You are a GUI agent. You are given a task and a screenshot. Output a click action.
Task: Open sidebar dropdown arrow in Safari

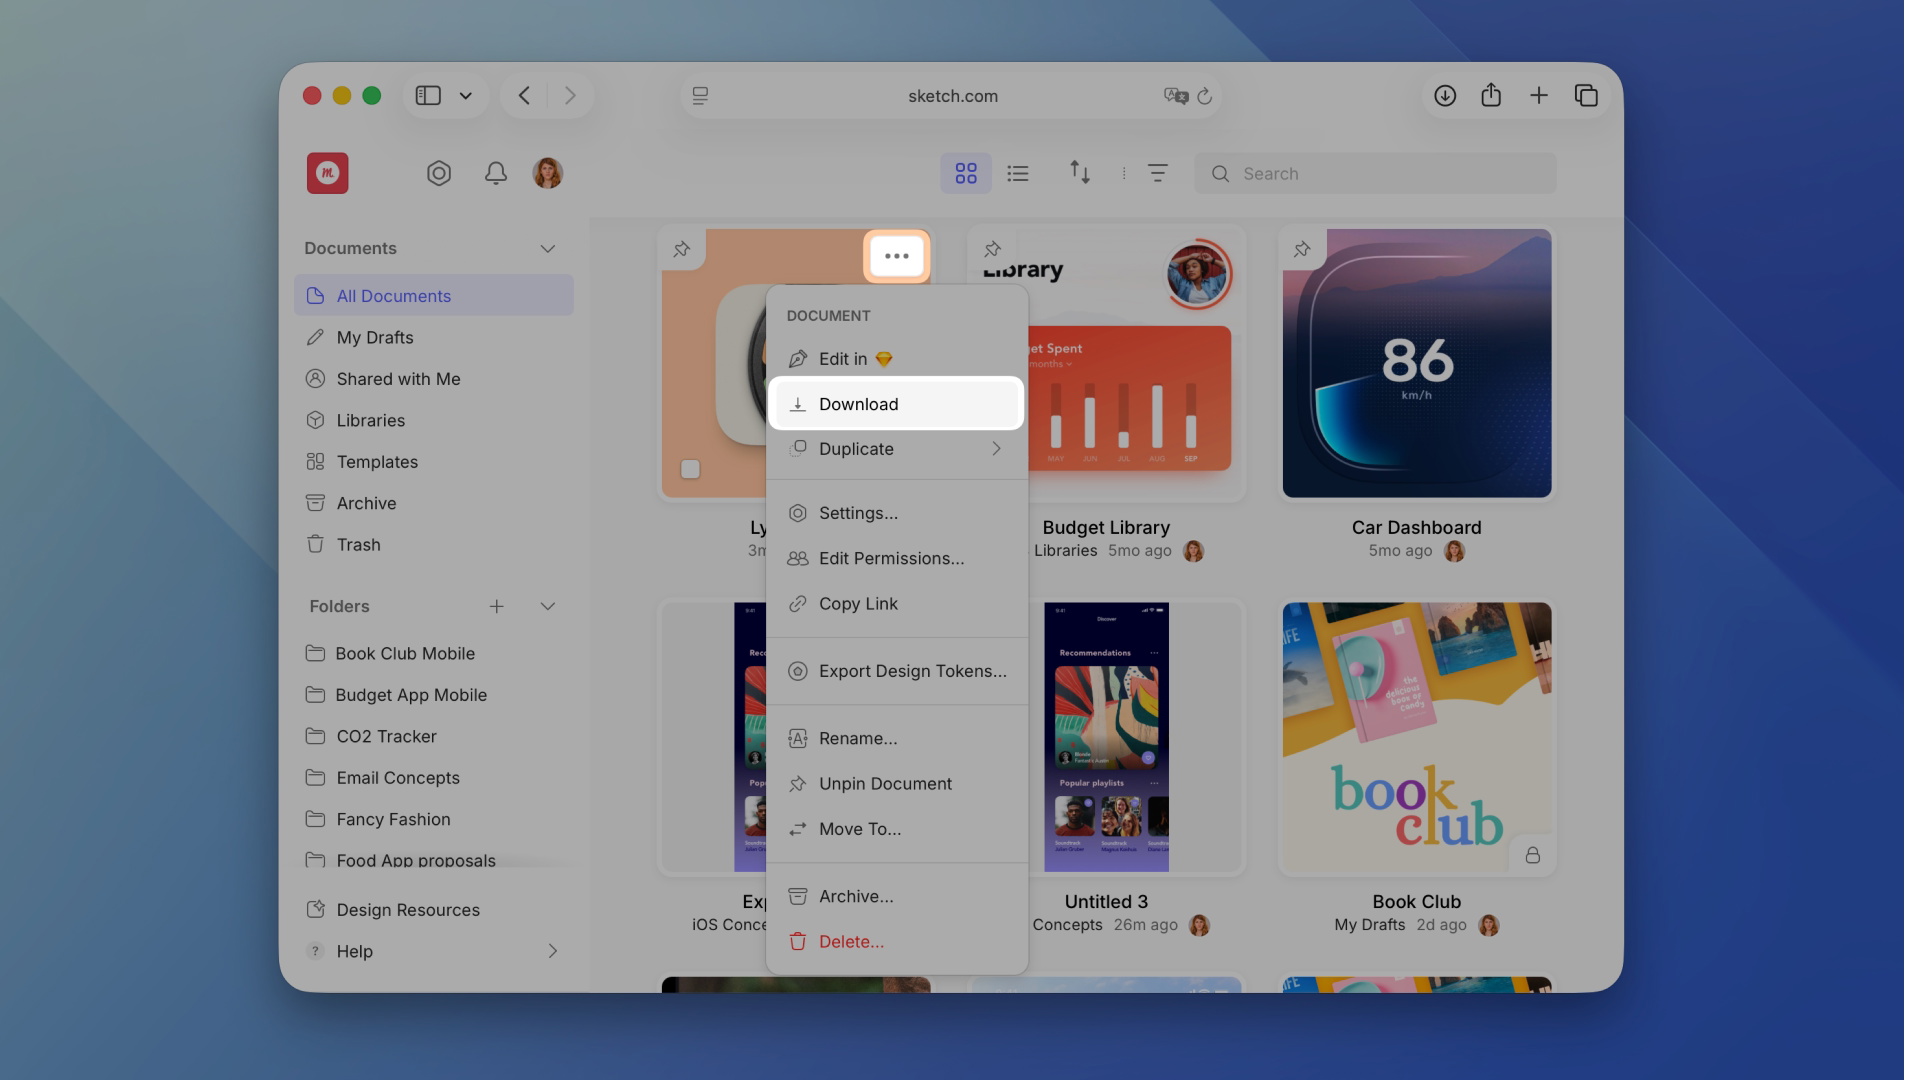click(x=466, y=96)
